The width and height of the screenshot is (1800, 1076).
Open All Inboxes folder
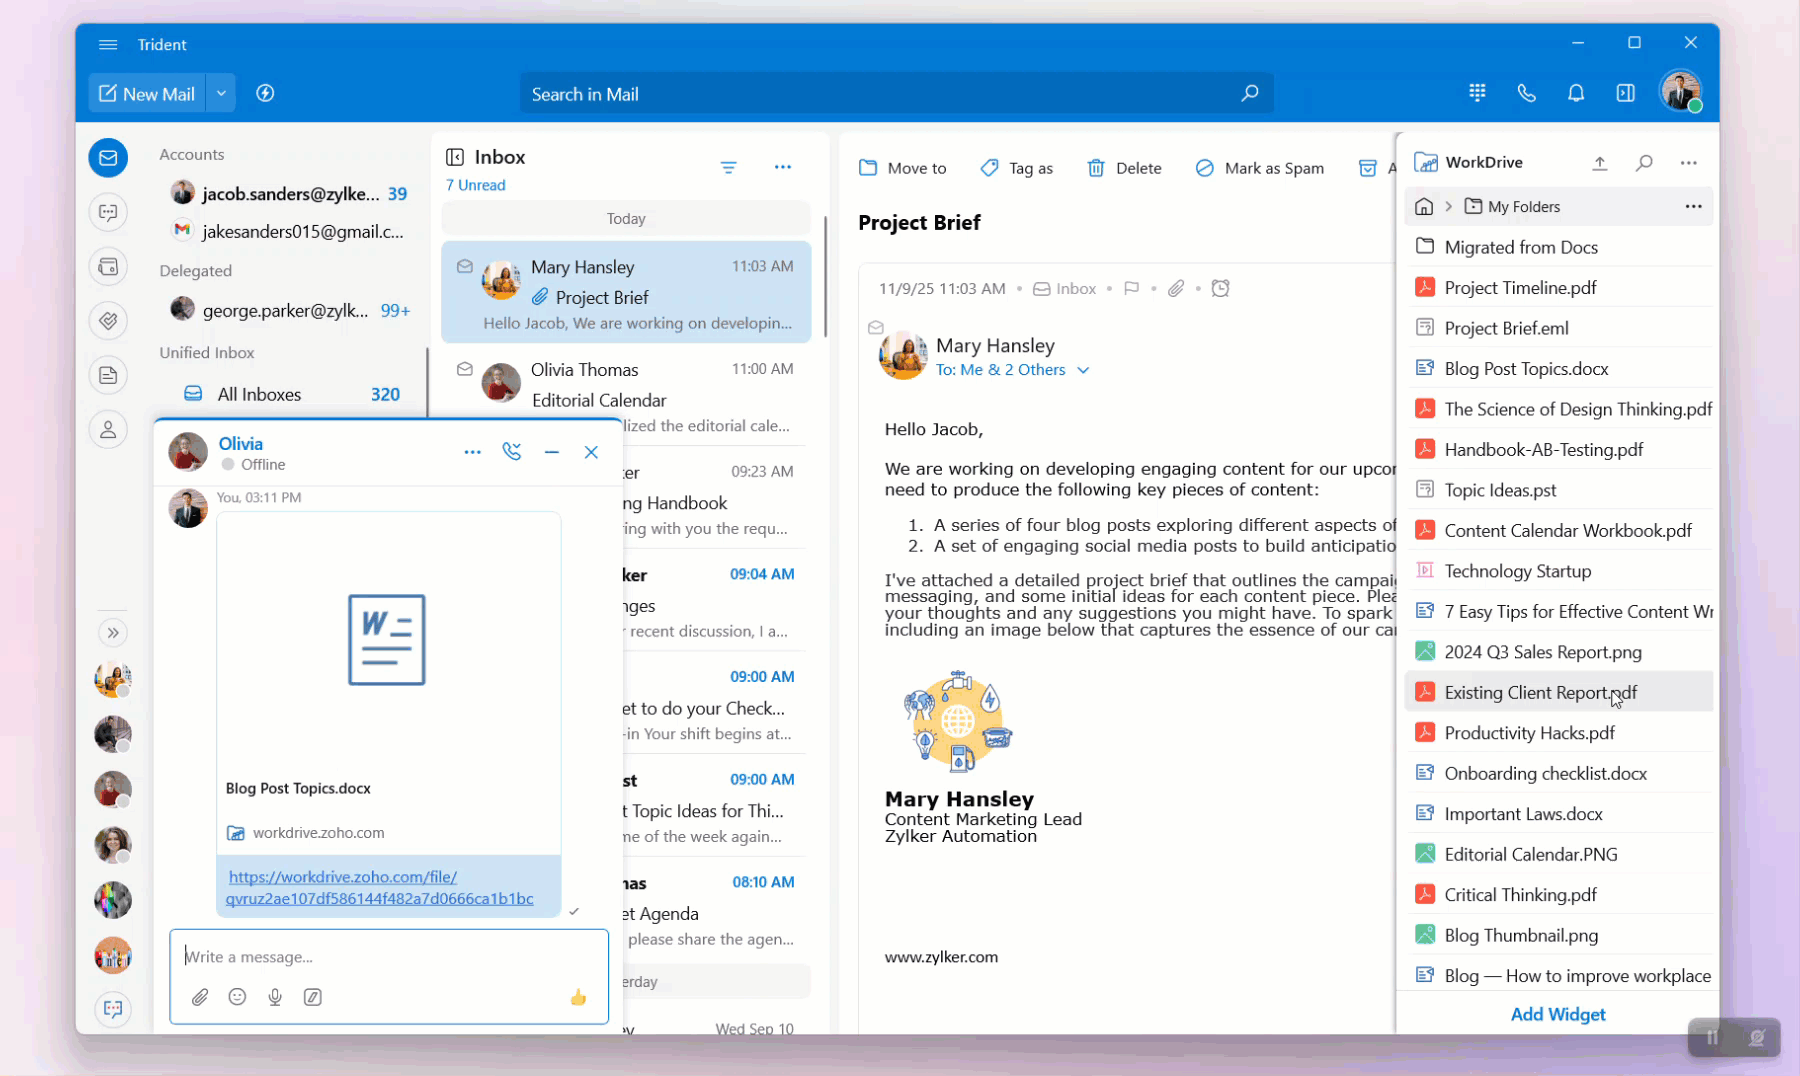point(290,394)
